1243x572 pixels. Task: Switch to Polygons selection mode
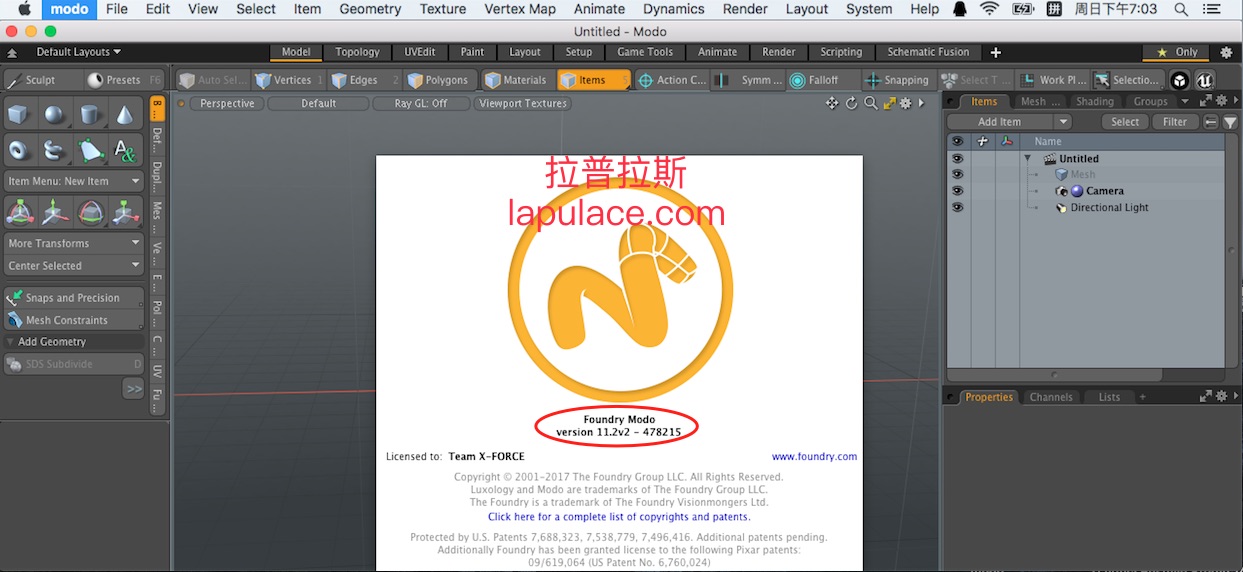440,80
